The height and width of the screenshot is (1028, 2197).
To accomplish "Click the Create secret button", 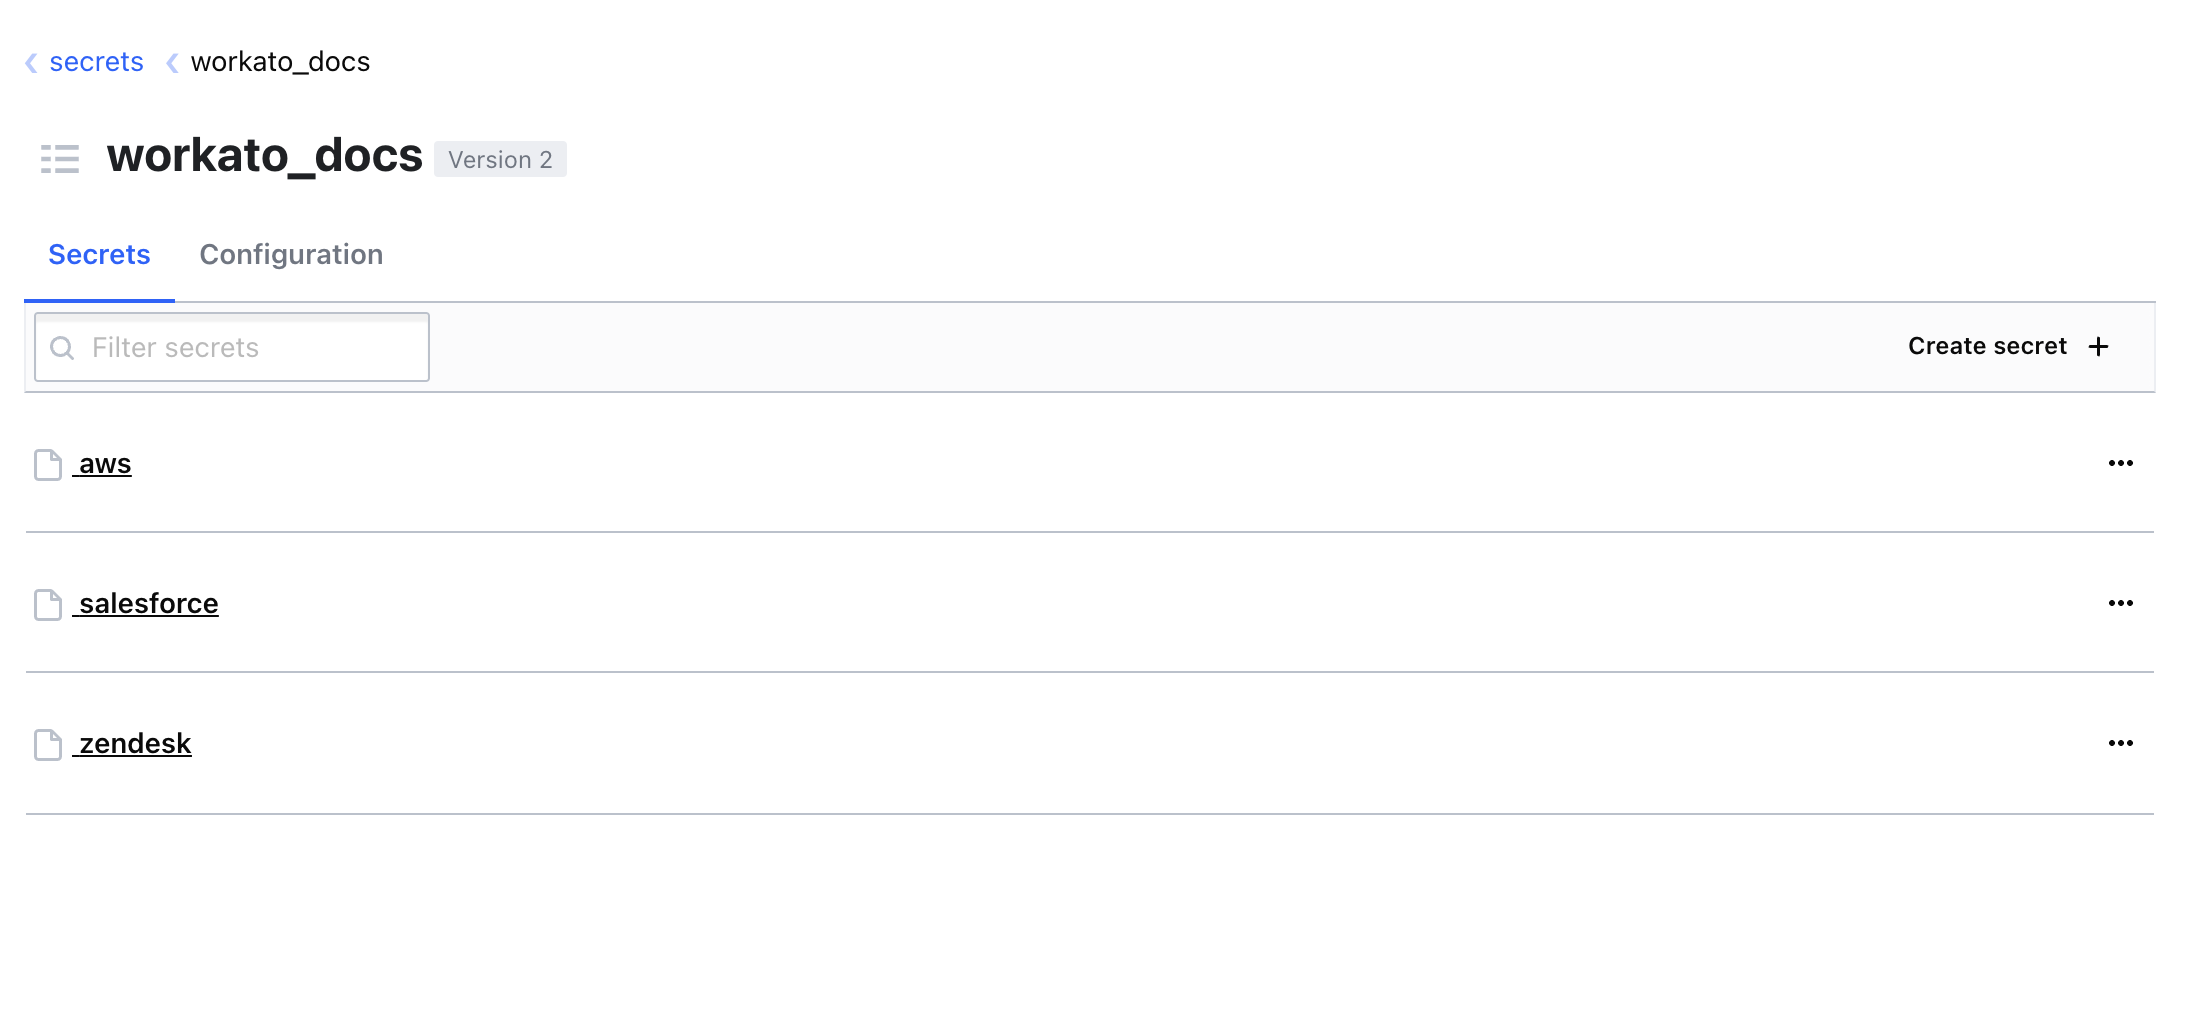I will click(1987, 346).
